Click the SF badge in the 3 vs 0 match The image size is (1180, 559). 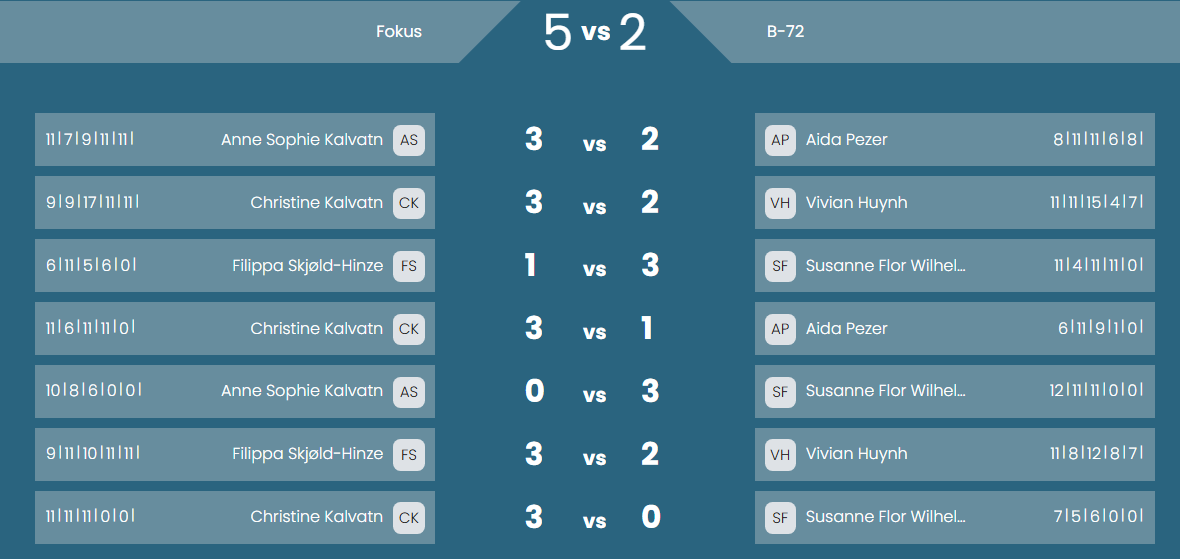(x=780, y=518)
